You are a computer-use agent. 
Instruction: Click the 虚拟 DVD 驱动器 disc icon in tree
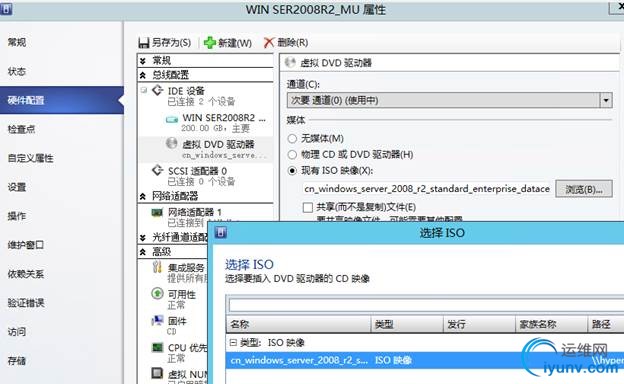pos(172,143)
